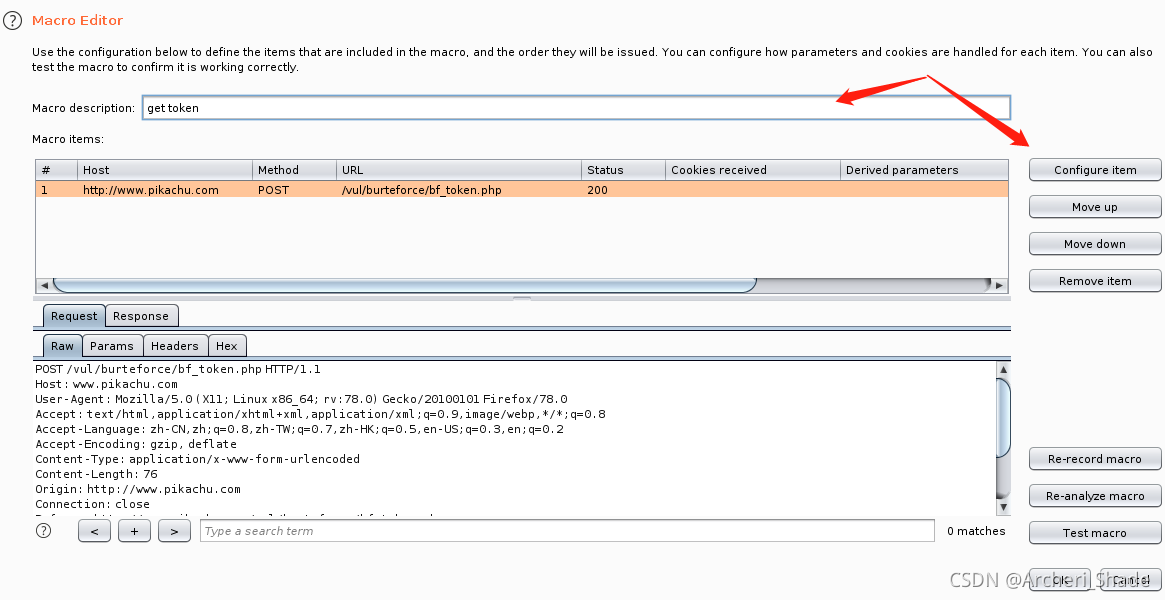Click the Accept-Language header line
This screenshot has height=600, width=1165.
(299, 429)
